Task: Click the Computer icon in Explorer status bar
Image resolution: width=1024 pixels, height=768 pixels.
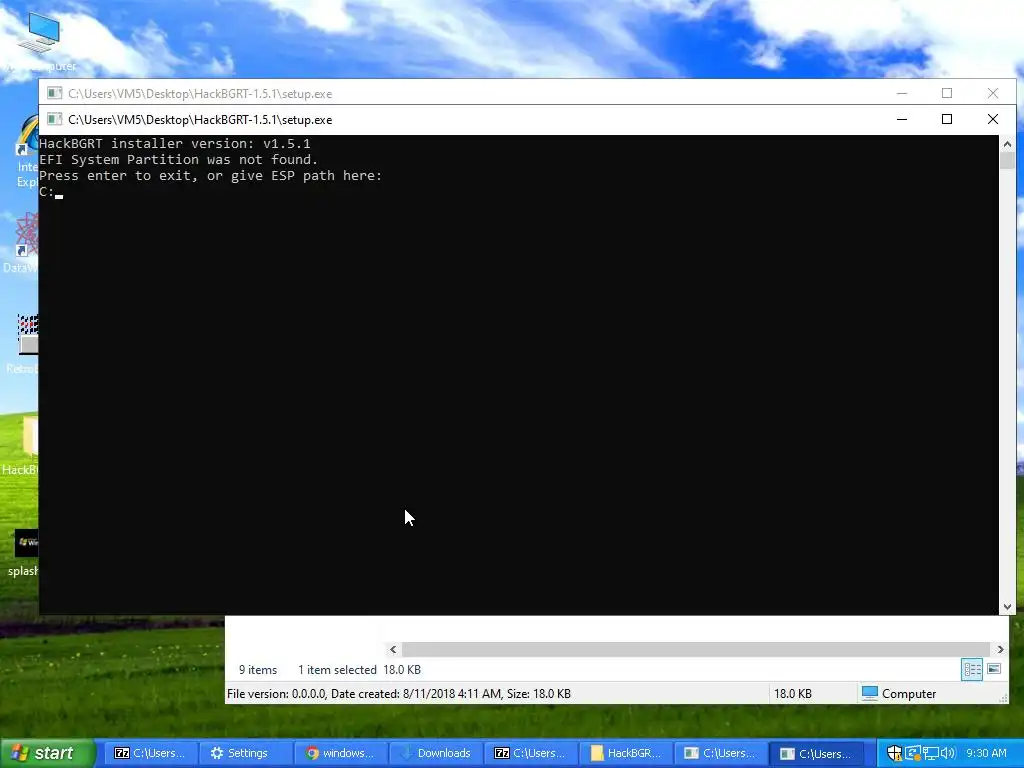Action: tap(869, 694)
